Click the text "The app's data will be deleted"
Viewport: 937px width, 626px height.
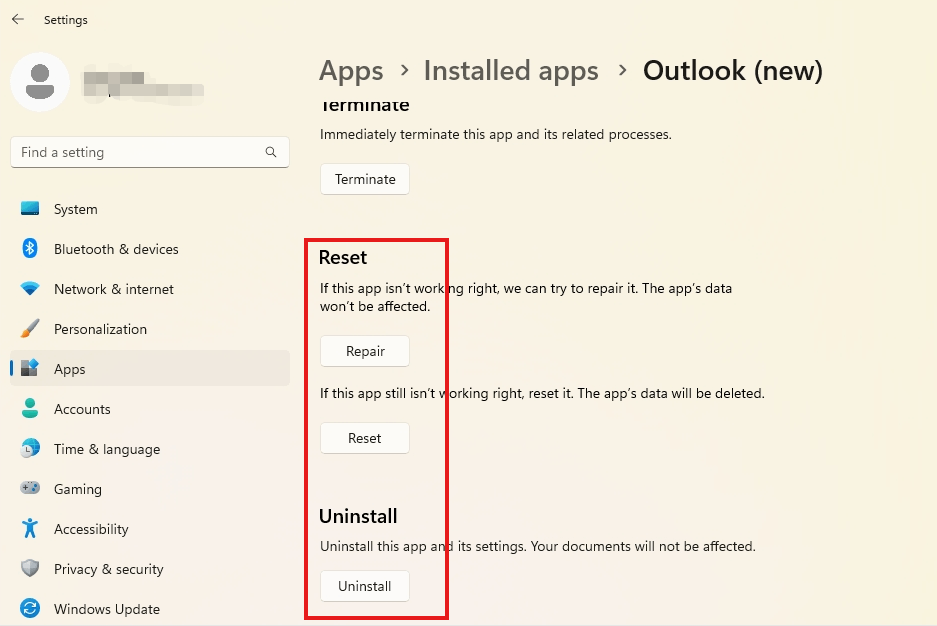671,394
